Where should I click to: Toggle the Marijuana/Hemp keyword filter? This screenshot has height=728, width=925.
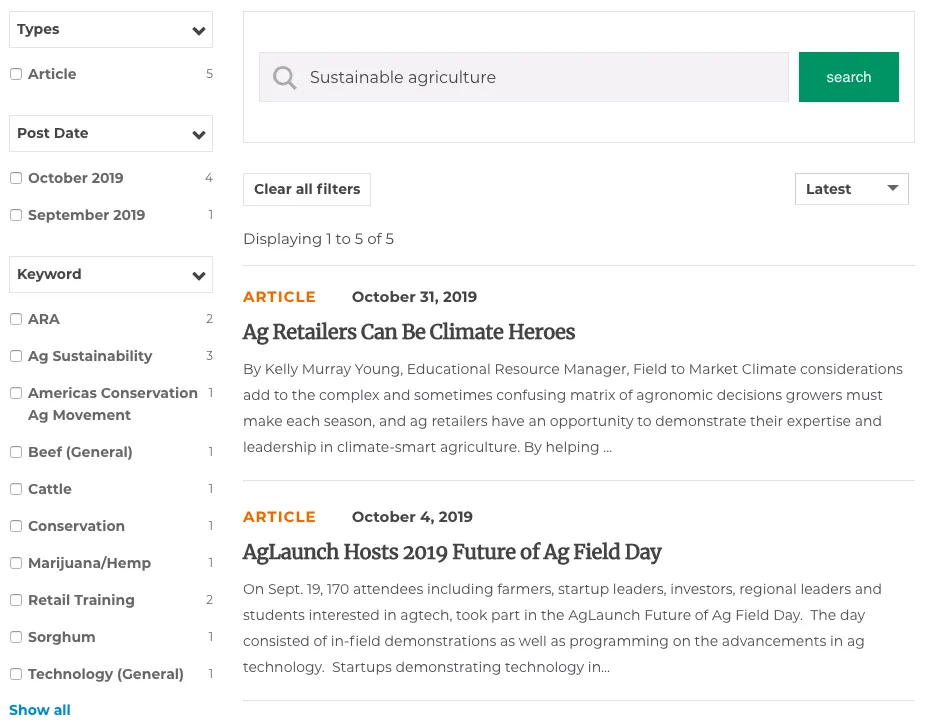tap(16, 562)
